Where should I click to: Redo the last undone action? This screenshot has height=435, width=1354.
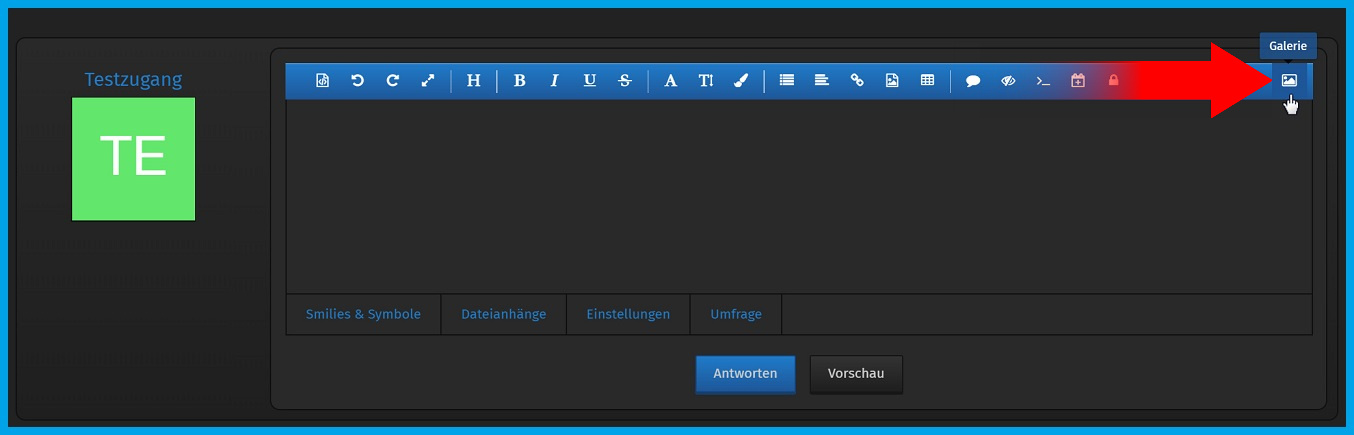click(x=392, y=81)
